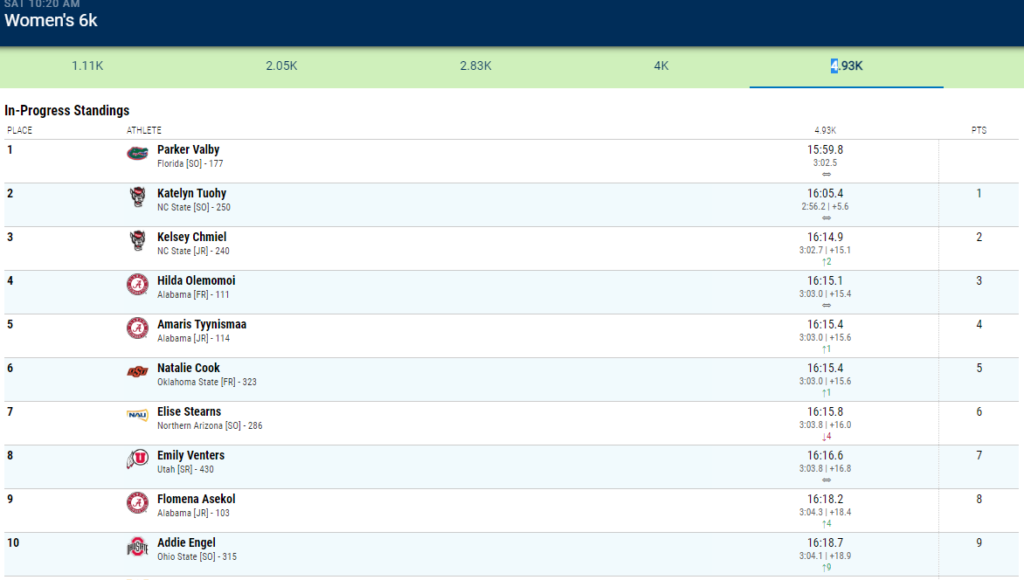Click the Alabama logo beside Amaris Tyynismaa
The image size is (1024, 580).
[x=137, y=328]
